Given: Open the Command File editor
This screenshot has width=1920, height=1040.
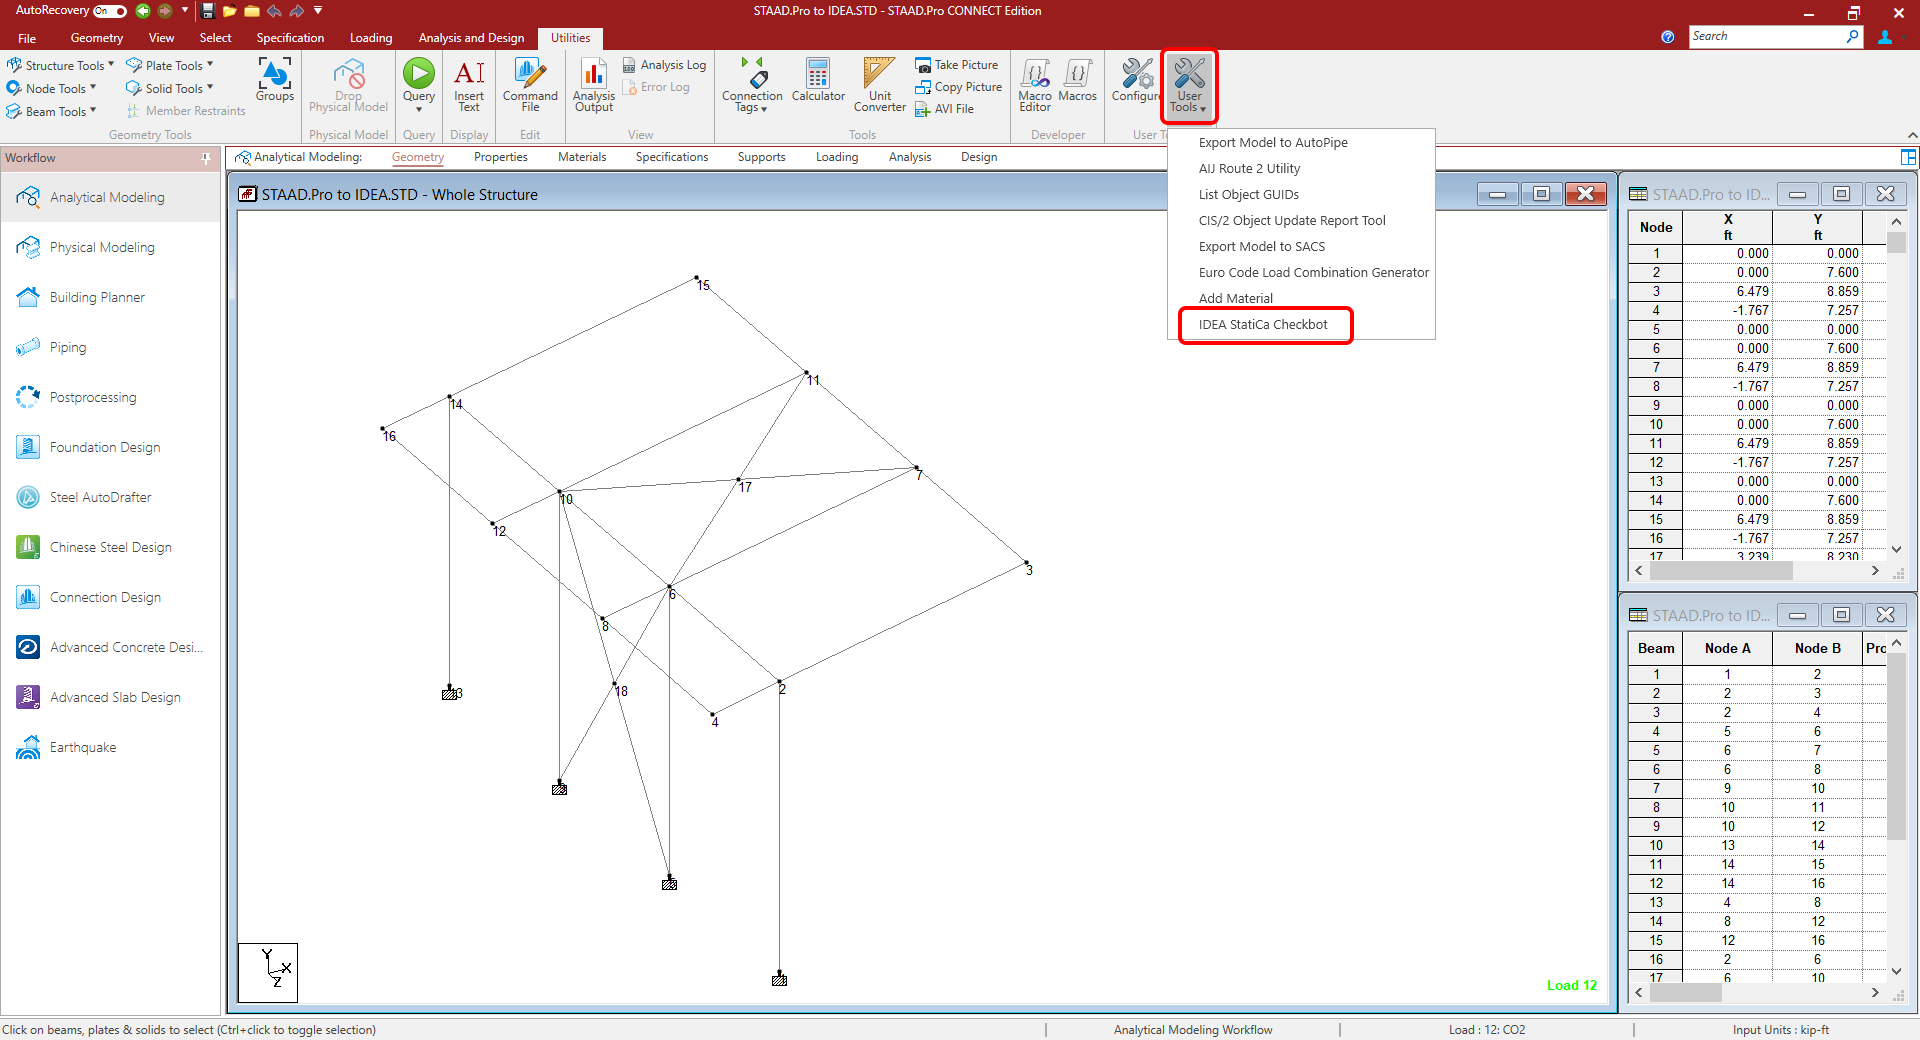Looking at the screenshot, I should coord(529,85).
